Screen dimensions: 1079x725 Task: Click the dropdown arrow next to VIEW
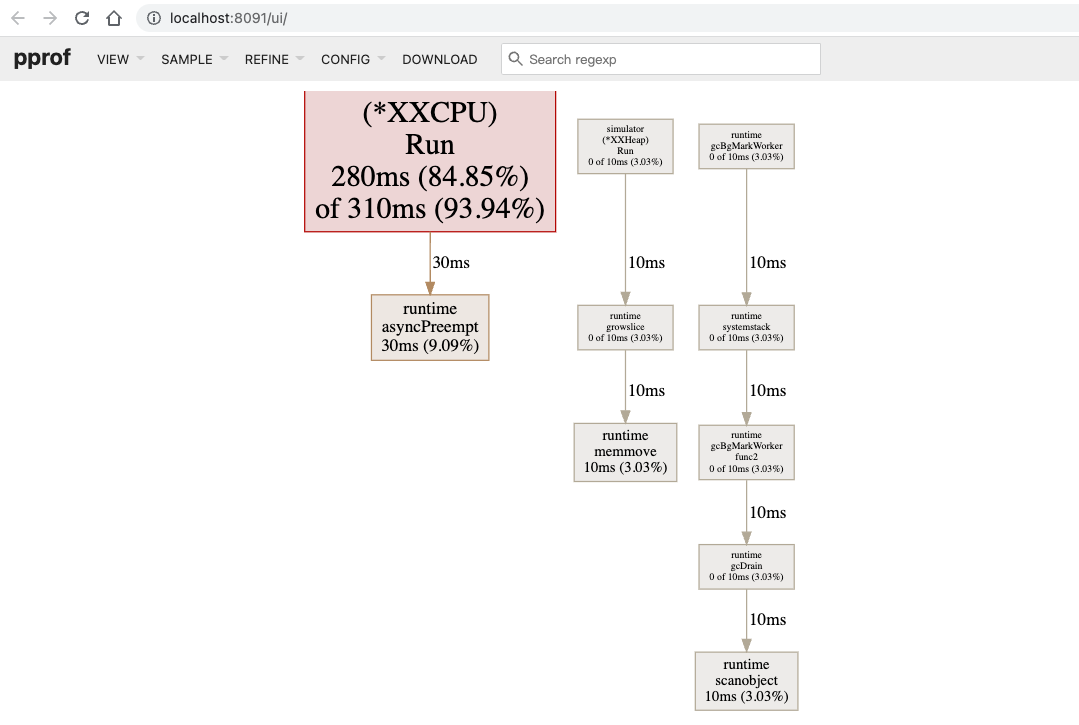(x=140, y=59)
